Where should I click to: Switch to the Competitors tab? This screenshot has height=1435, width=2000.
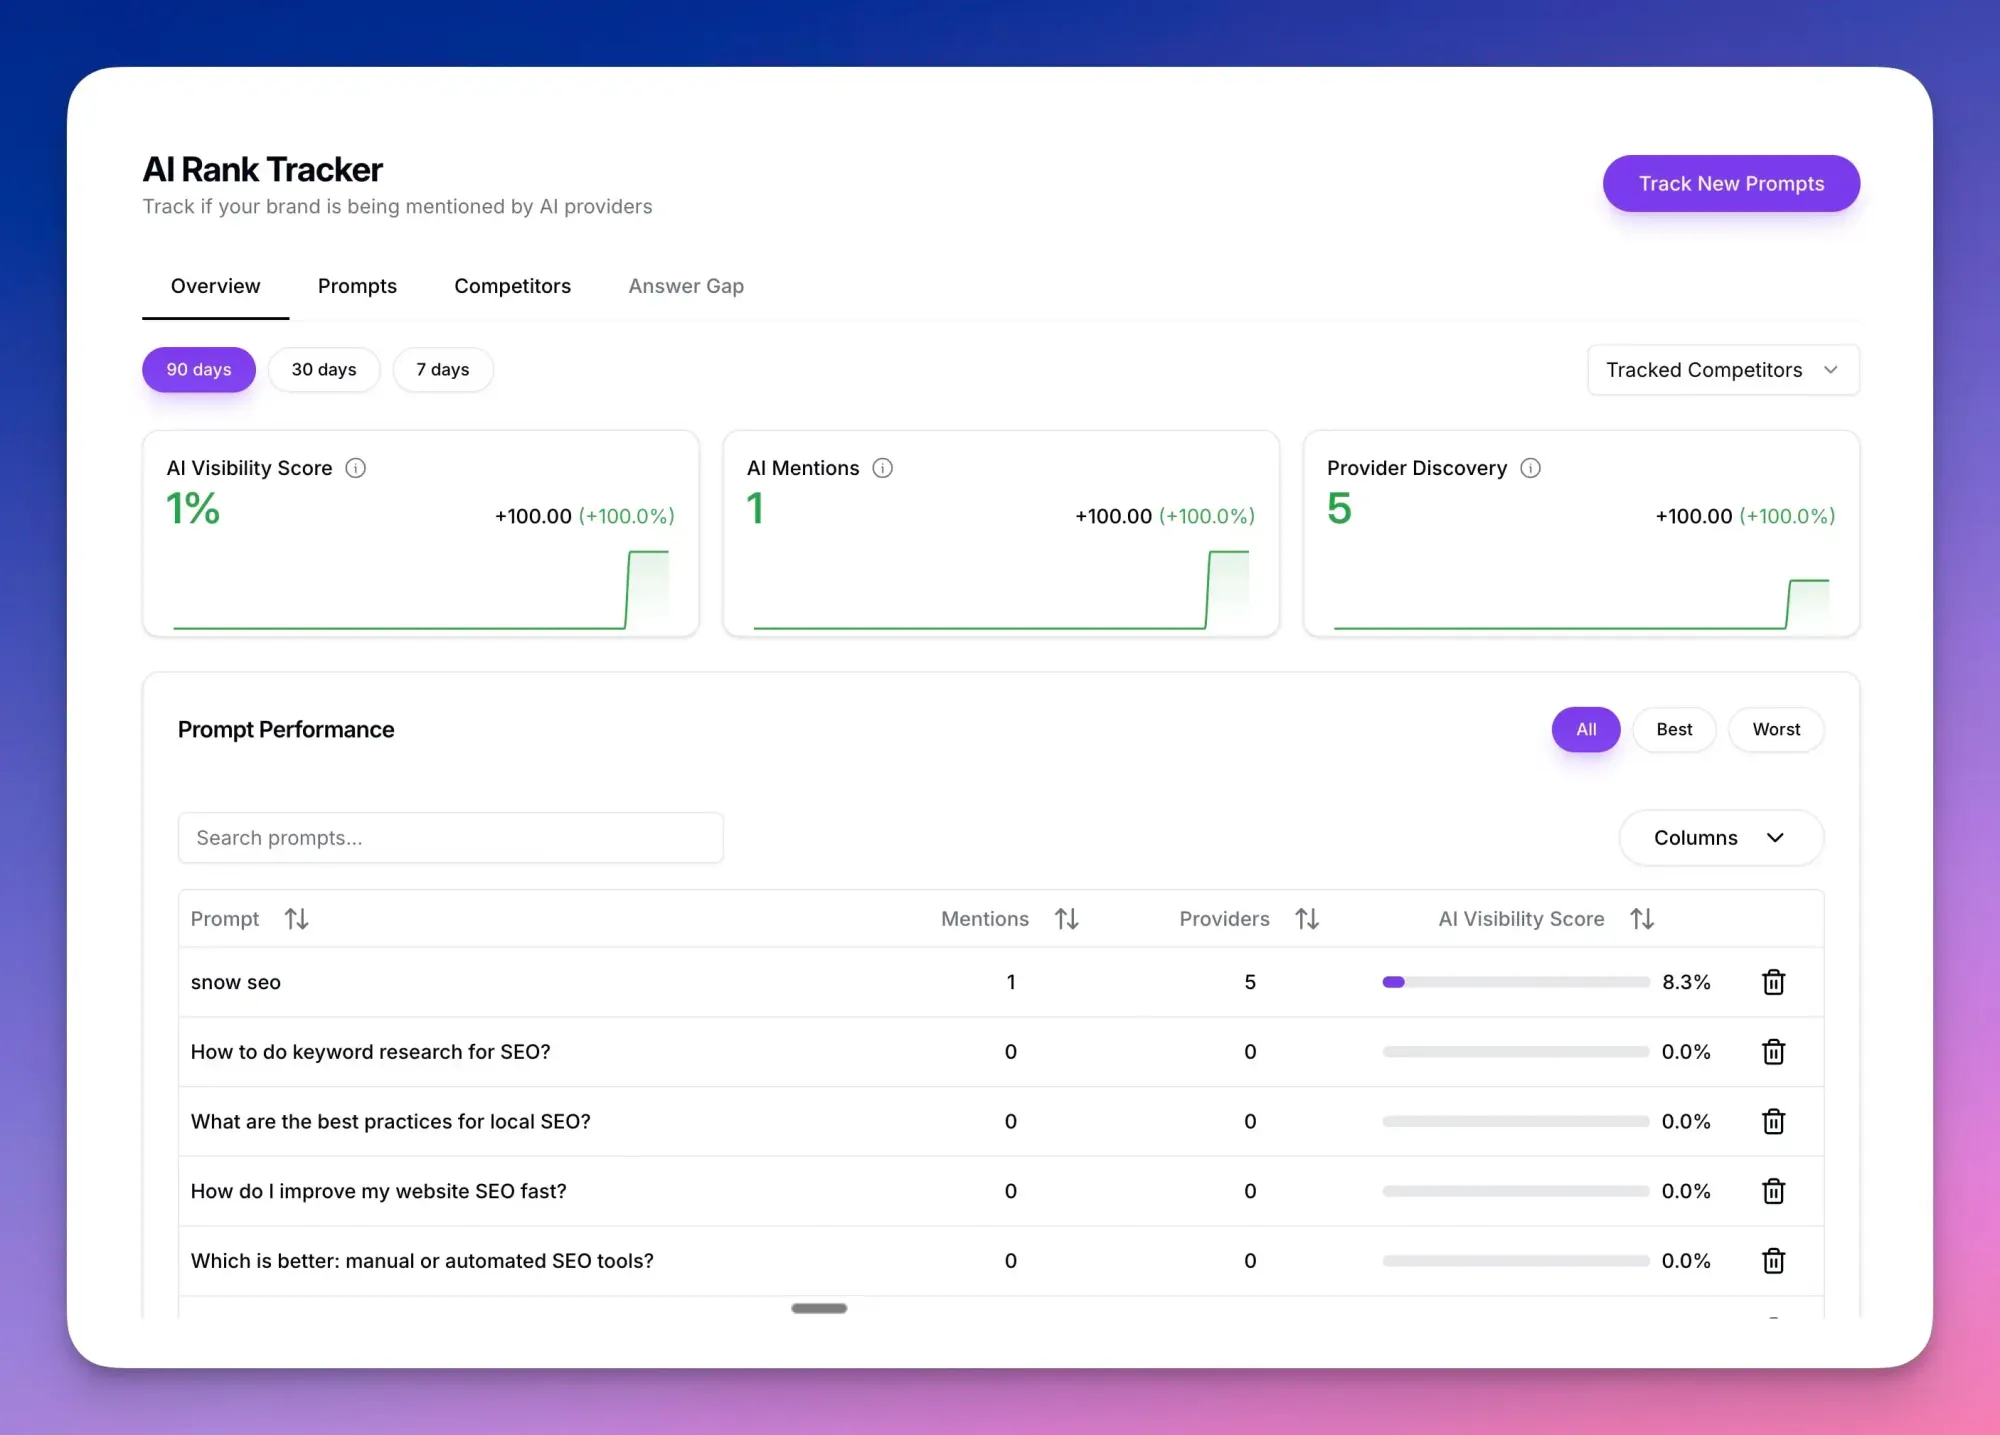512,286
